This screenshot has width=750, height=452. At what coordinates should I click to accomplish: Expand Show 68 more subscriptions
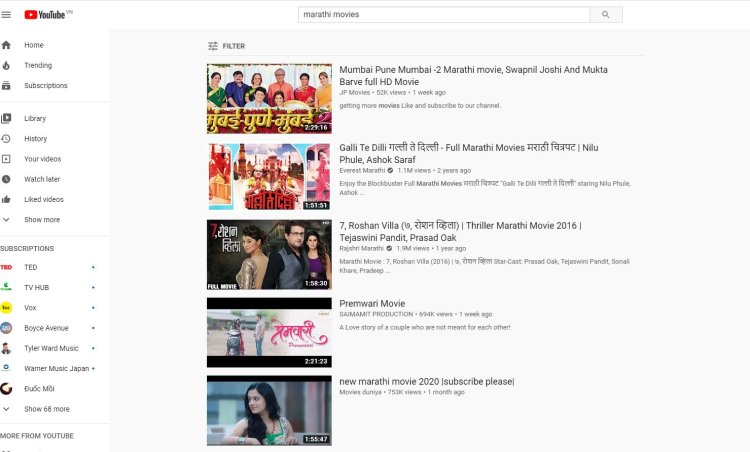[47, 409]
